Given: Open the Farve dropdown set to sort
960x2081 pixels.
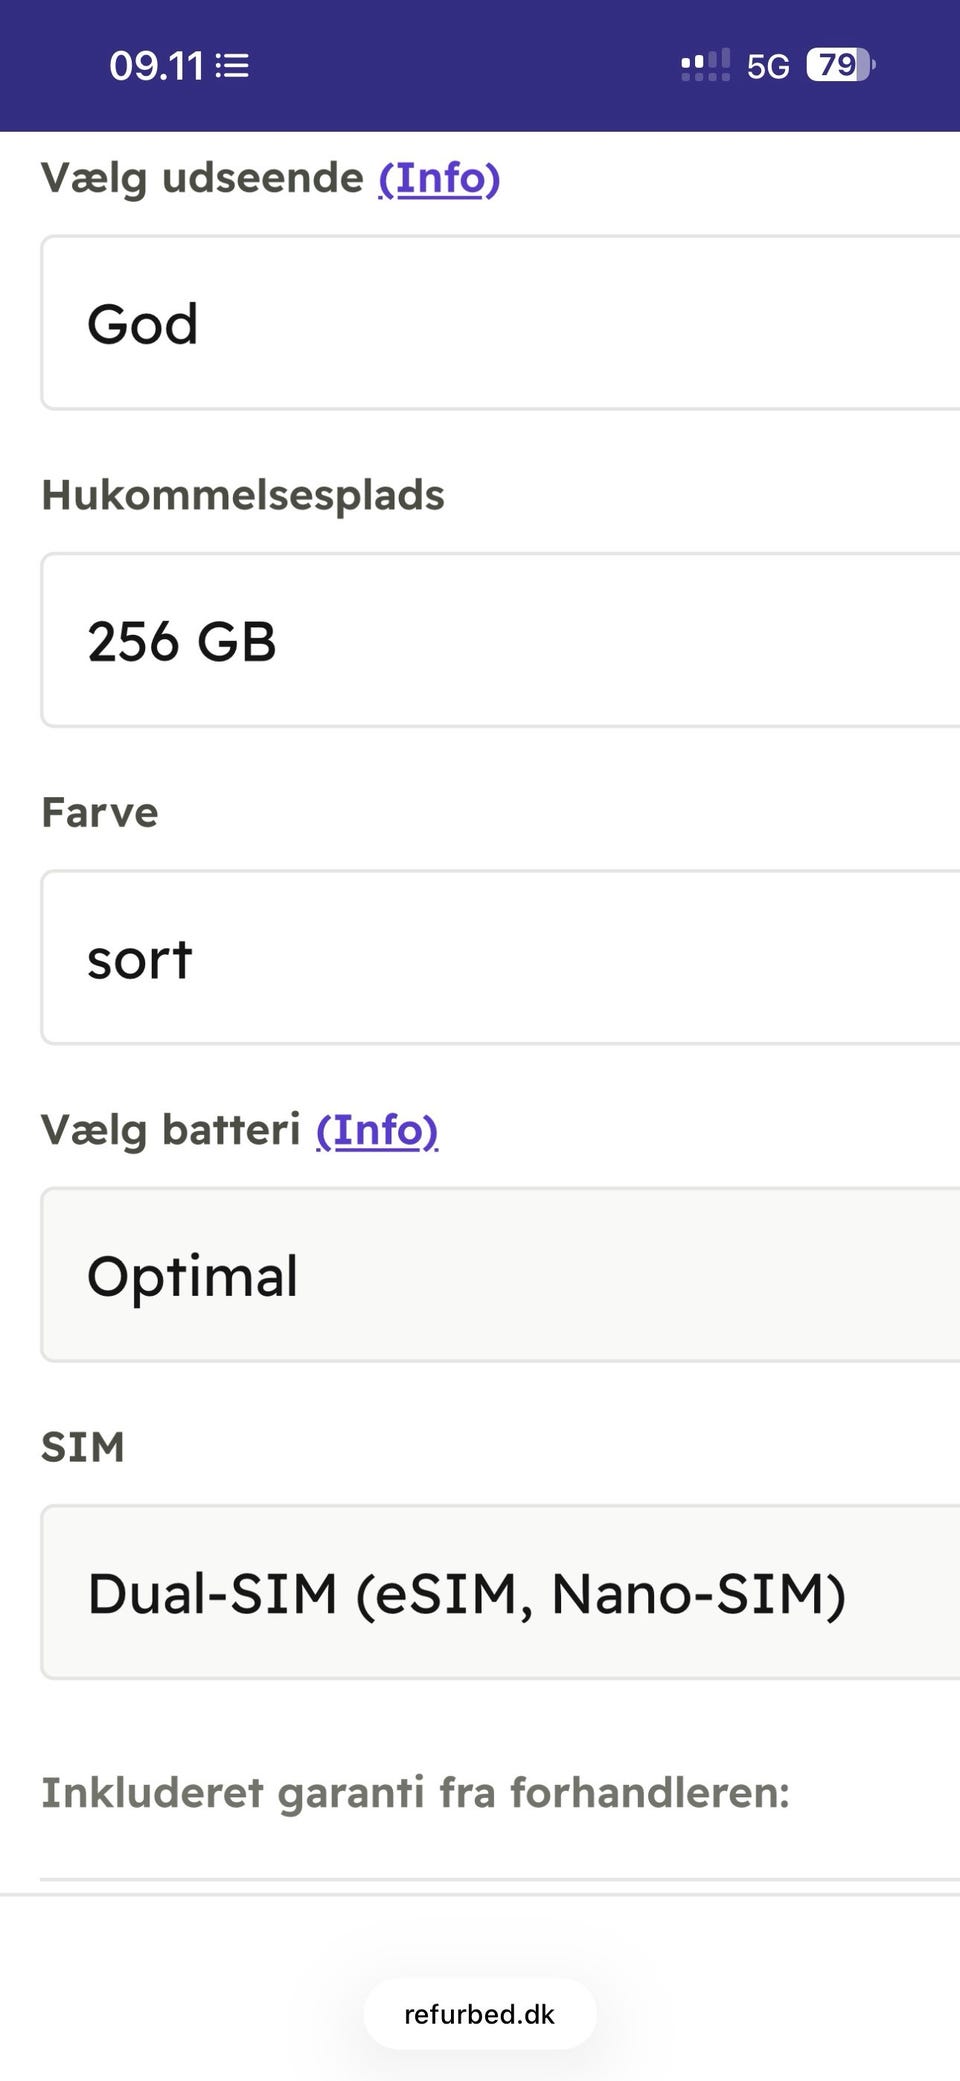Looking at the screenshot, I should click(x=500, y=958).
